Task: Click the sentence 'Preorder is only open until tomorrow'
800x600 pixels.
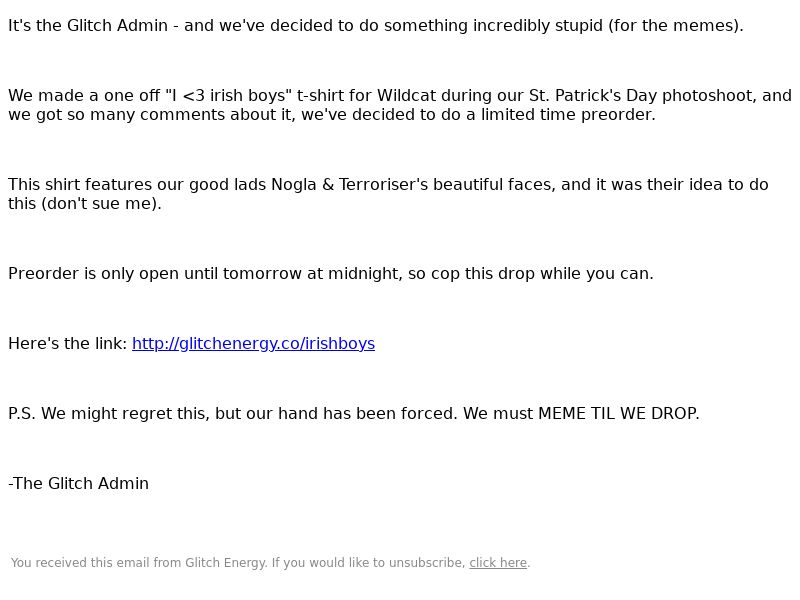Action: click(x=331, y=273)
